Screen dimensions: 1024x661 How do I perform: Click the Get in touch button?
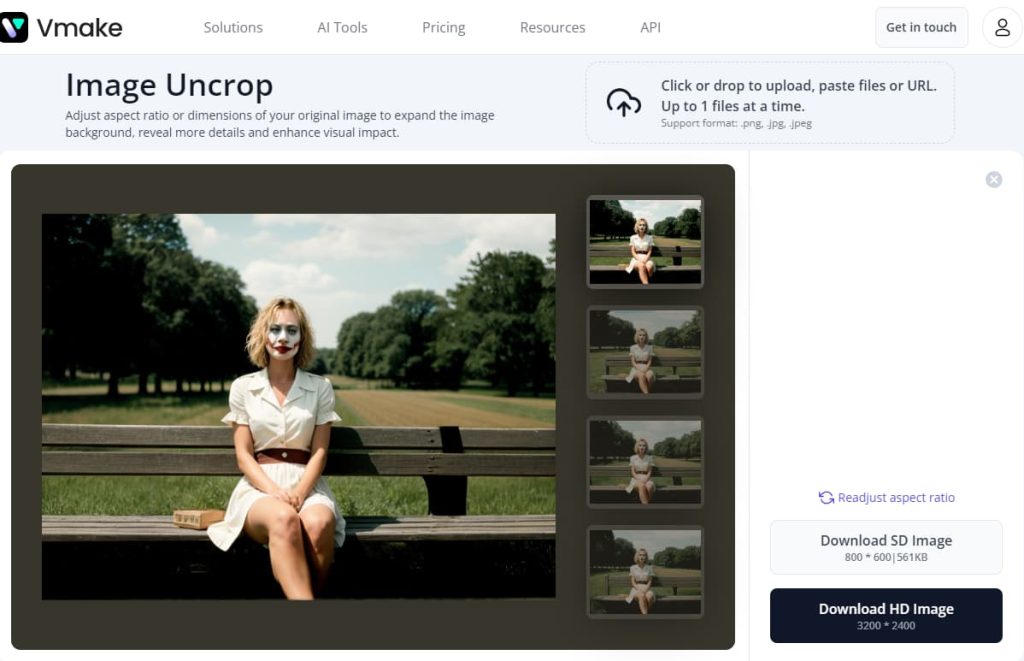click(921, 27)
